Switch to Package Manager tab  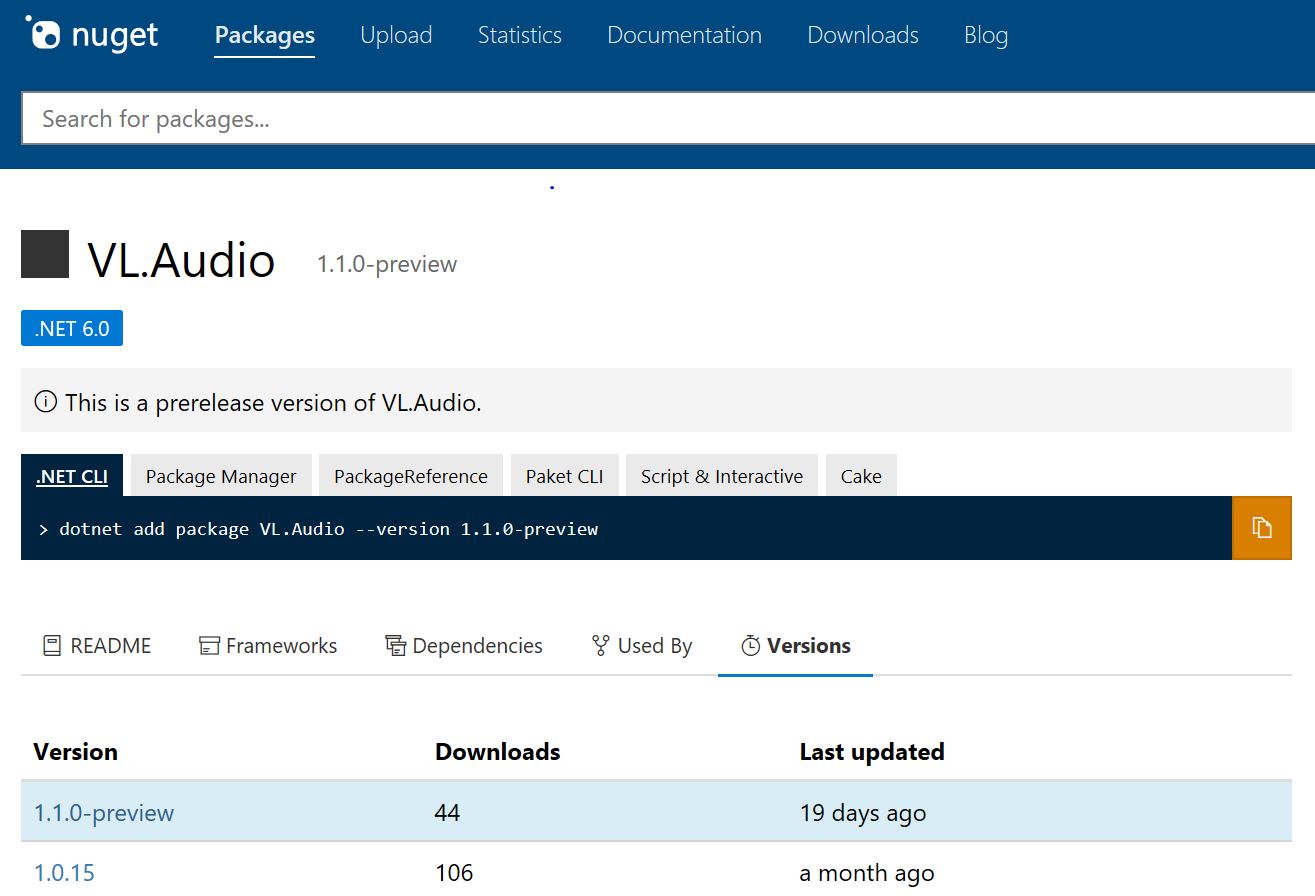click(x=221, y=476)
